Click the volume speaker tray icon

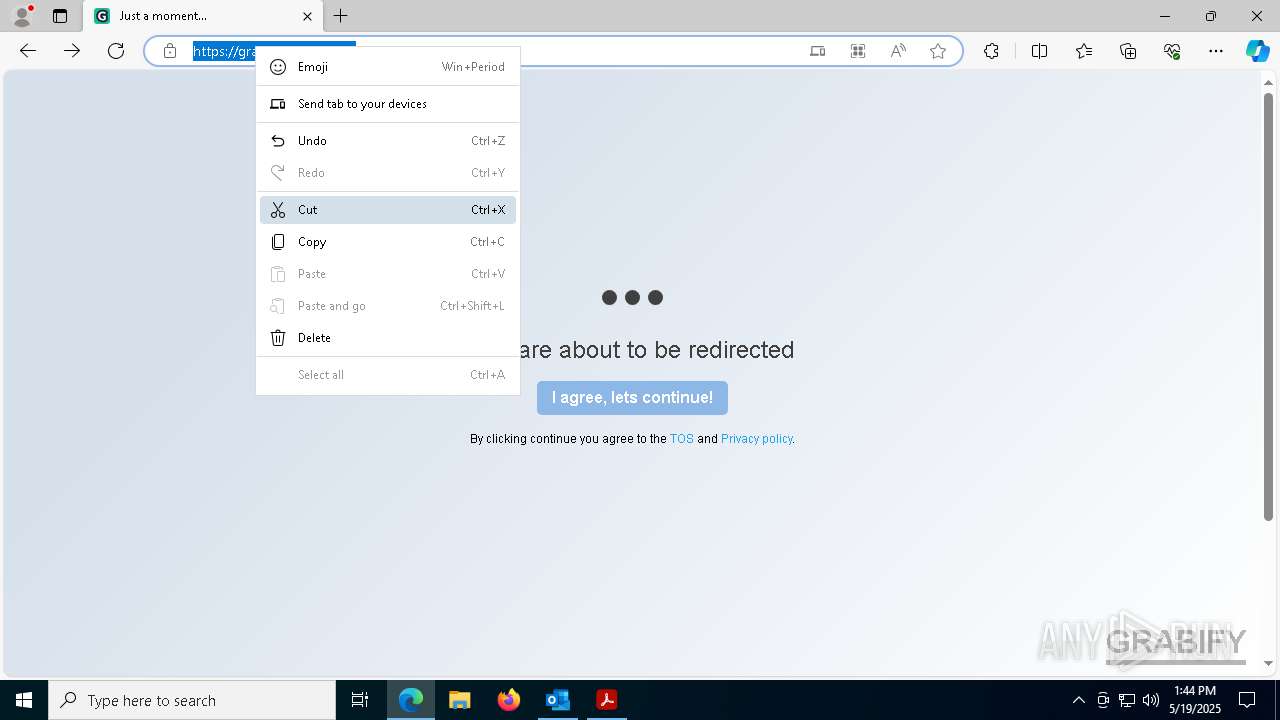pyautogui.click(x=1151, y=700)
